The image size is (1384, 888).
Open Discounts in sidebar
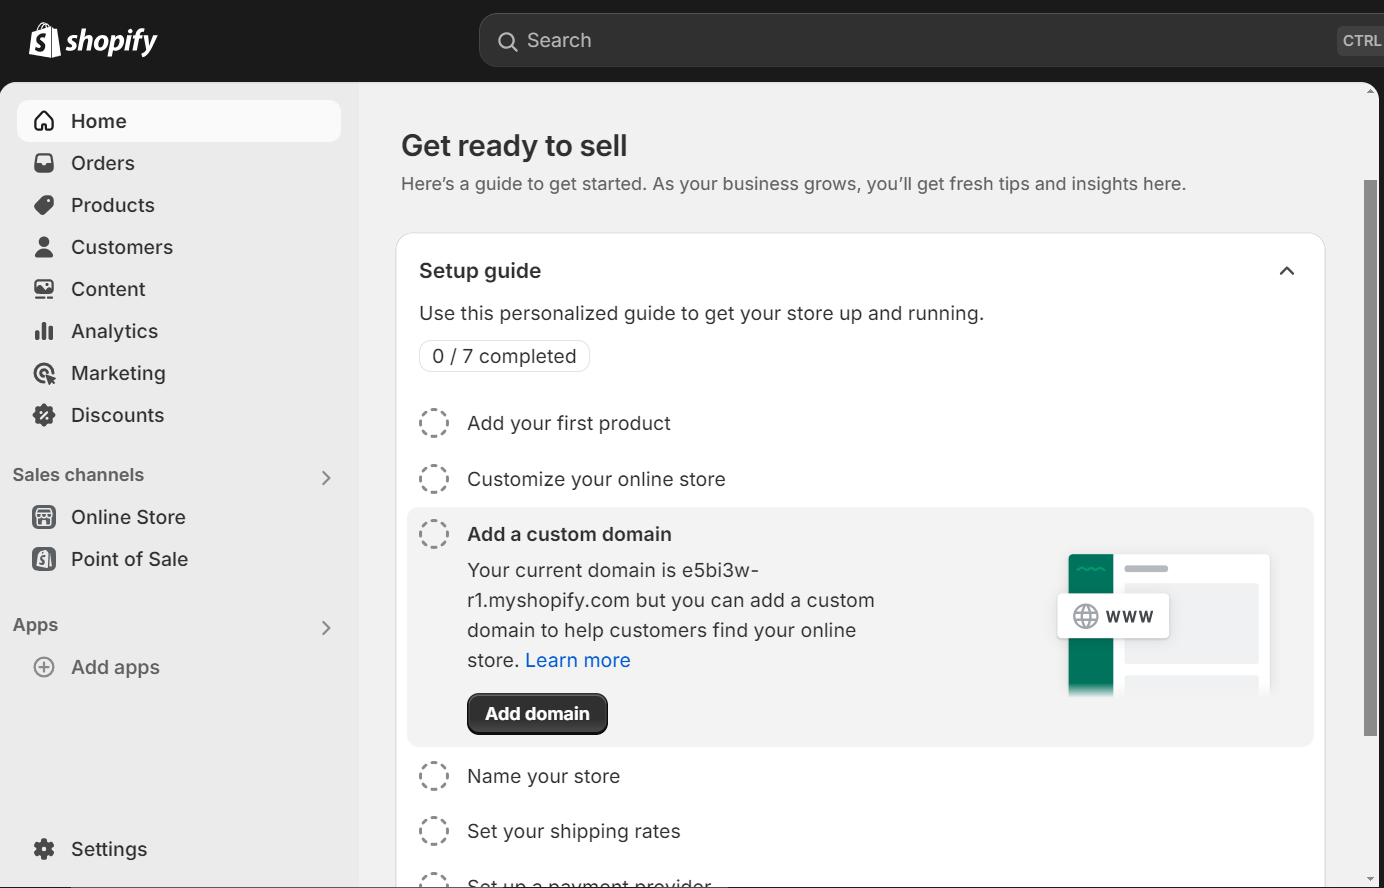(179, 415)
